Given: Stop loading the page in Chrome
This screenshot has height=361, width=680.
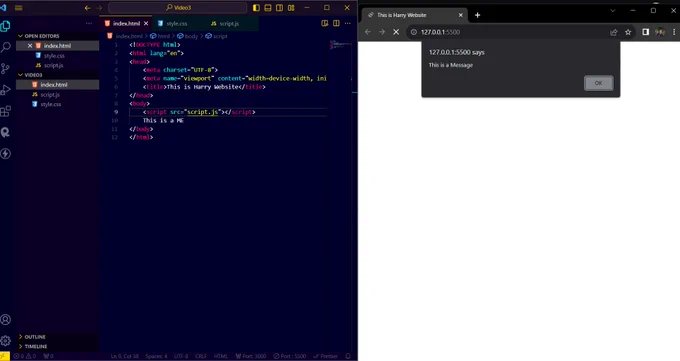Looking at the screenshot, I should click(396, 32).
